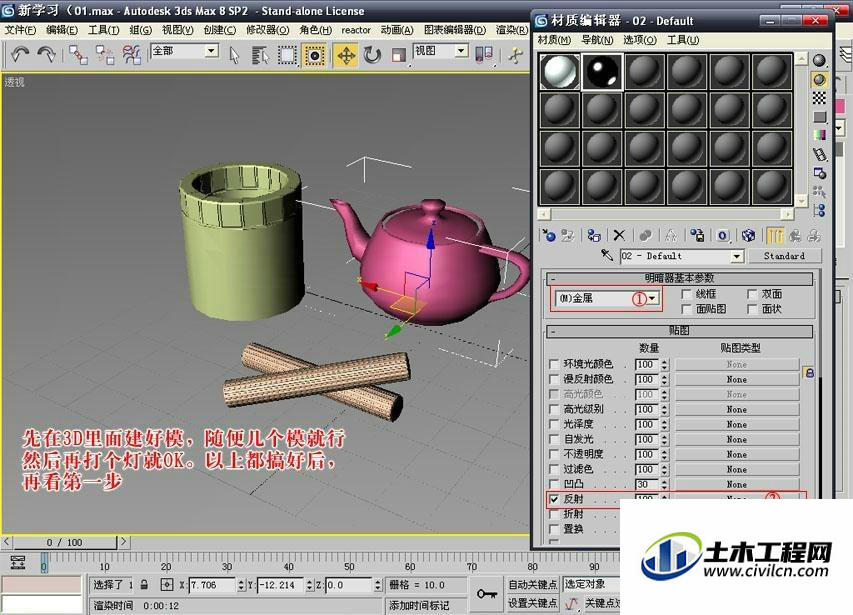Enable the 线框 (Wire) checkbox
Image resolution: width=853 pixels, height=615 pixels.
click(687, 294)
